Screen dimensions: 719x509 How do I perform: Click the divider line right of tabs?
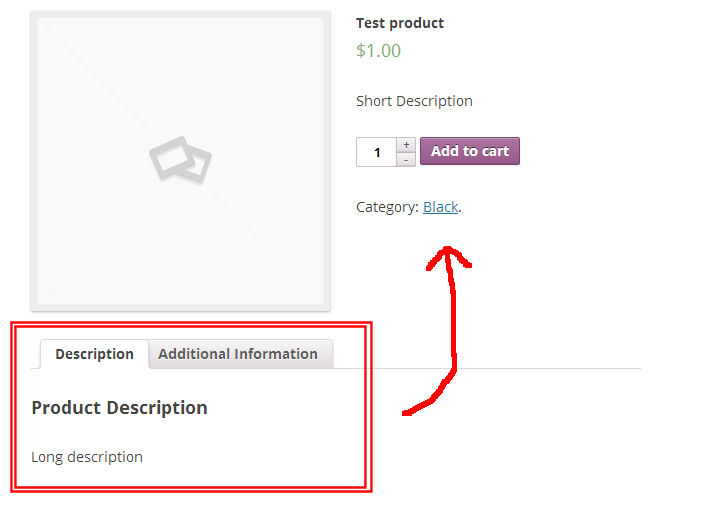pyautogui.click(x=487, y=368)
